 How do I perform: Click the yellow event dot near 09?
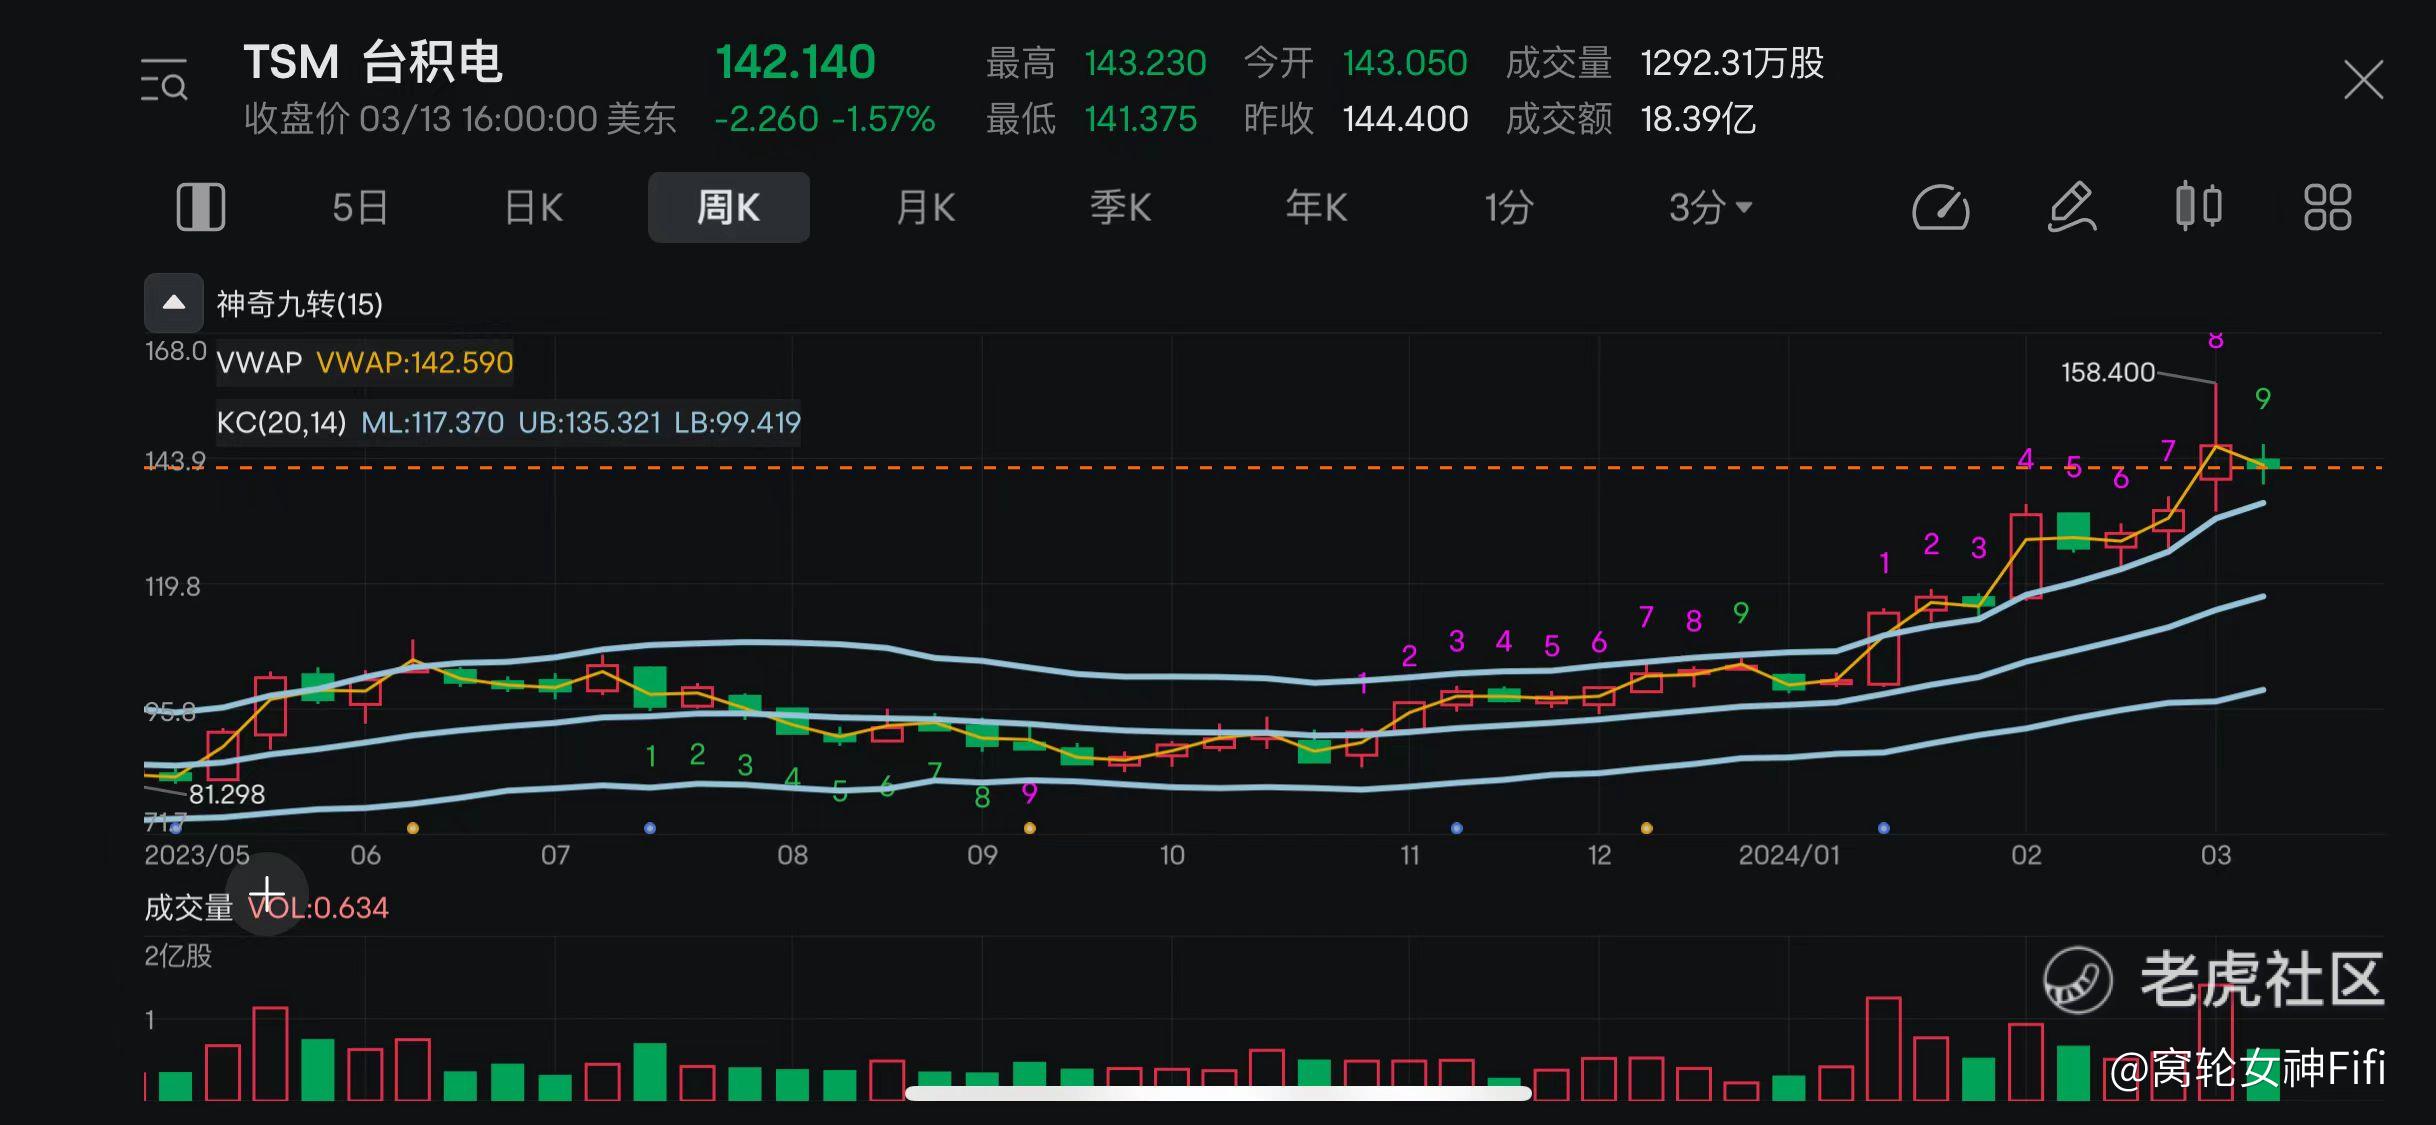[1030, 828]
